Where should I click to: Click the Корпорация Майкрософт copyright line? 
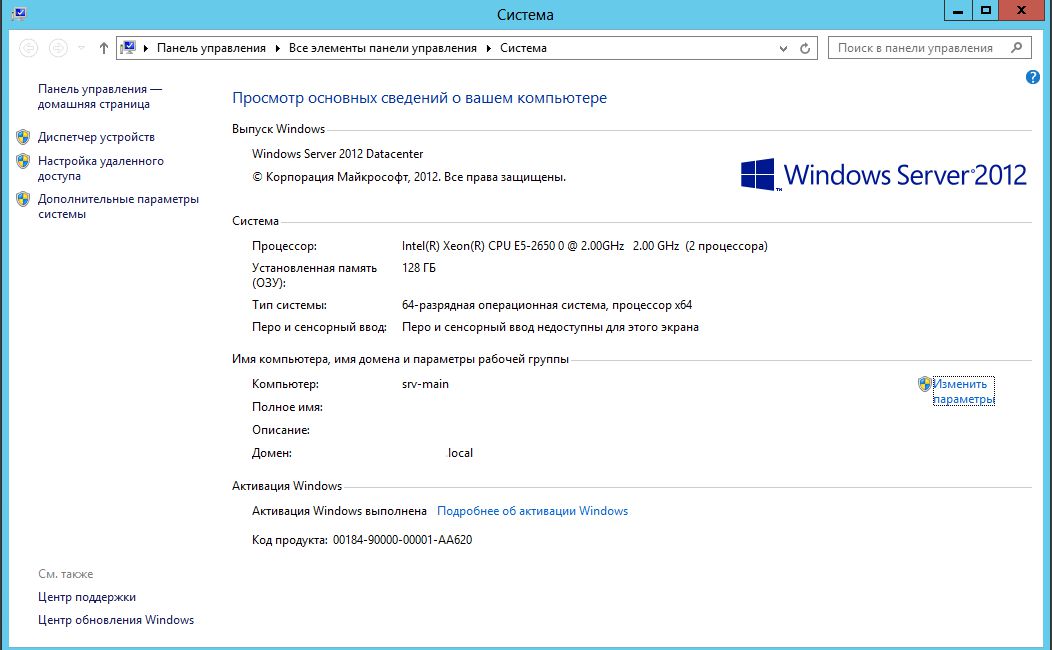pos(409,178)
